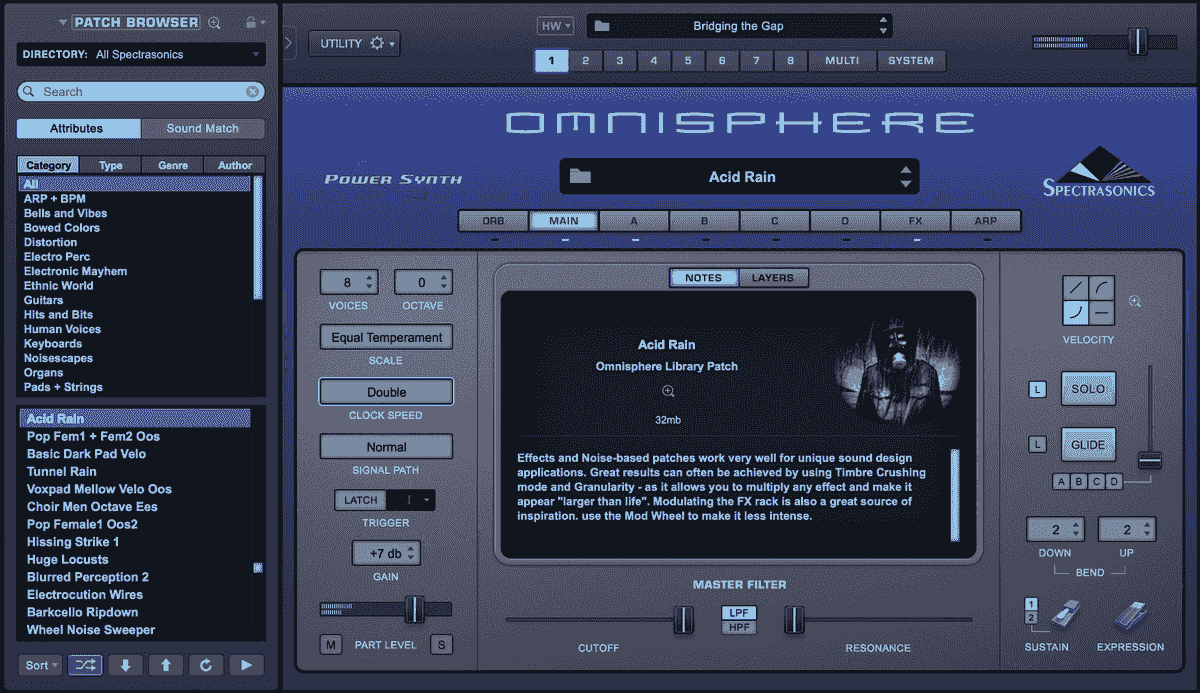This screenshot has height=693, width=1200.
Task: Click the search magnifier icon next to Patch Browser
Action: [x=213, y=21]
